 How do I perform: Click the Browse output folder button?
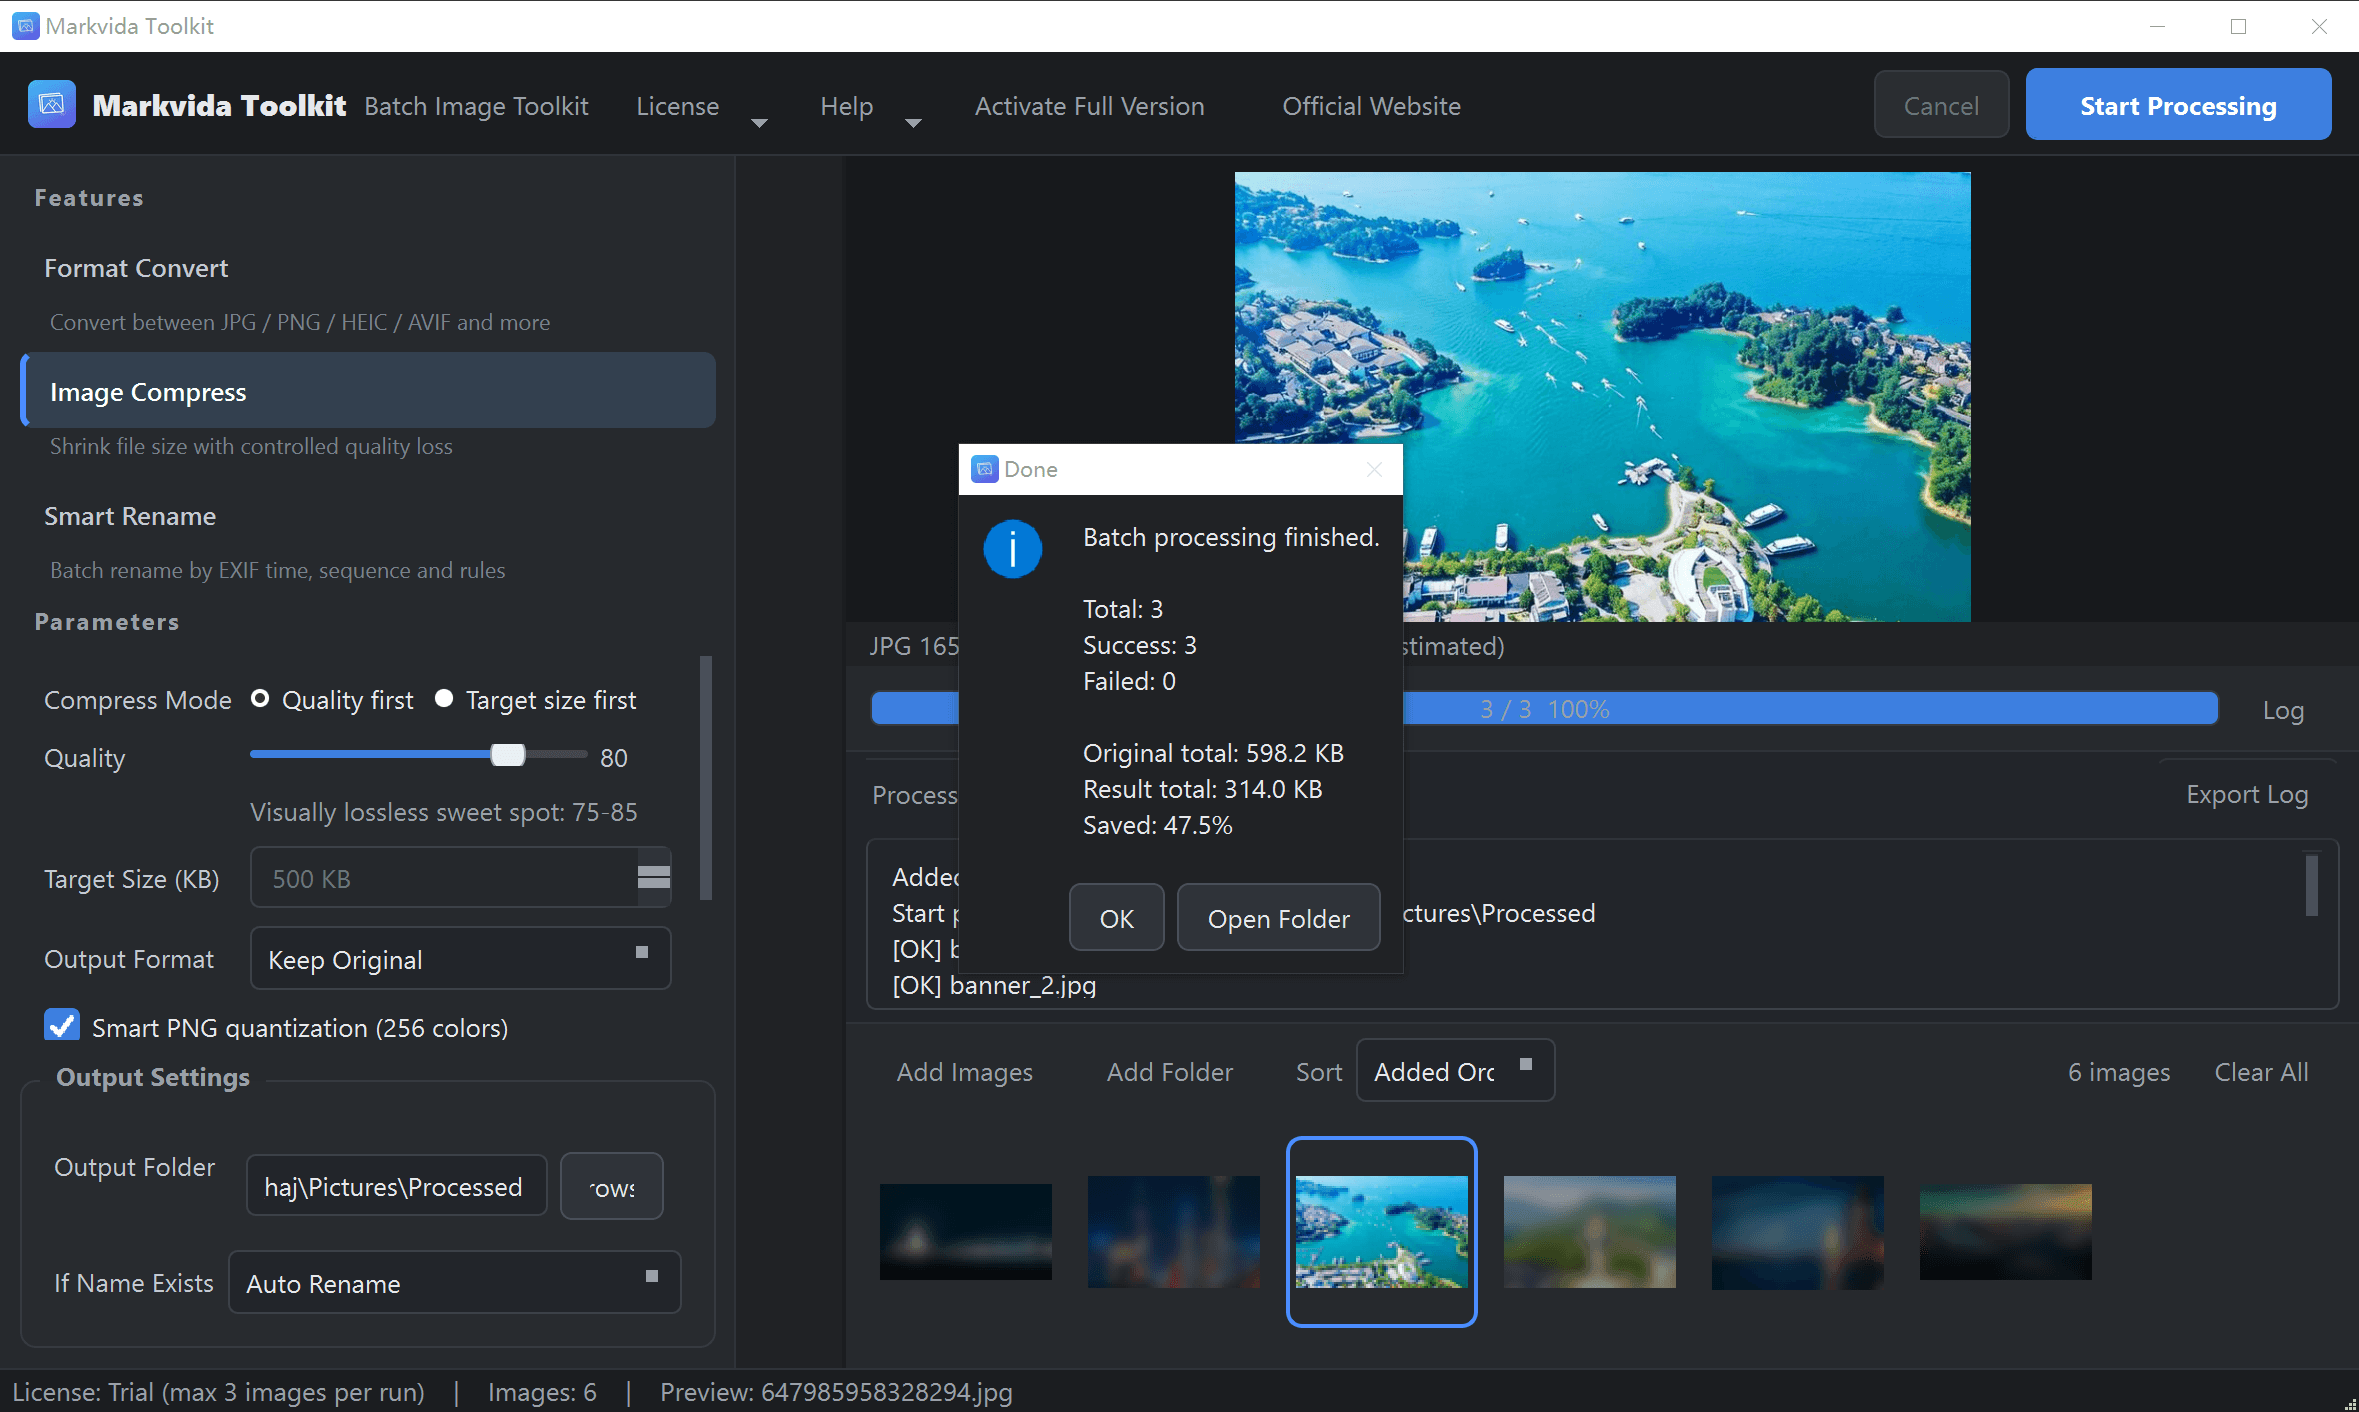611,1186
